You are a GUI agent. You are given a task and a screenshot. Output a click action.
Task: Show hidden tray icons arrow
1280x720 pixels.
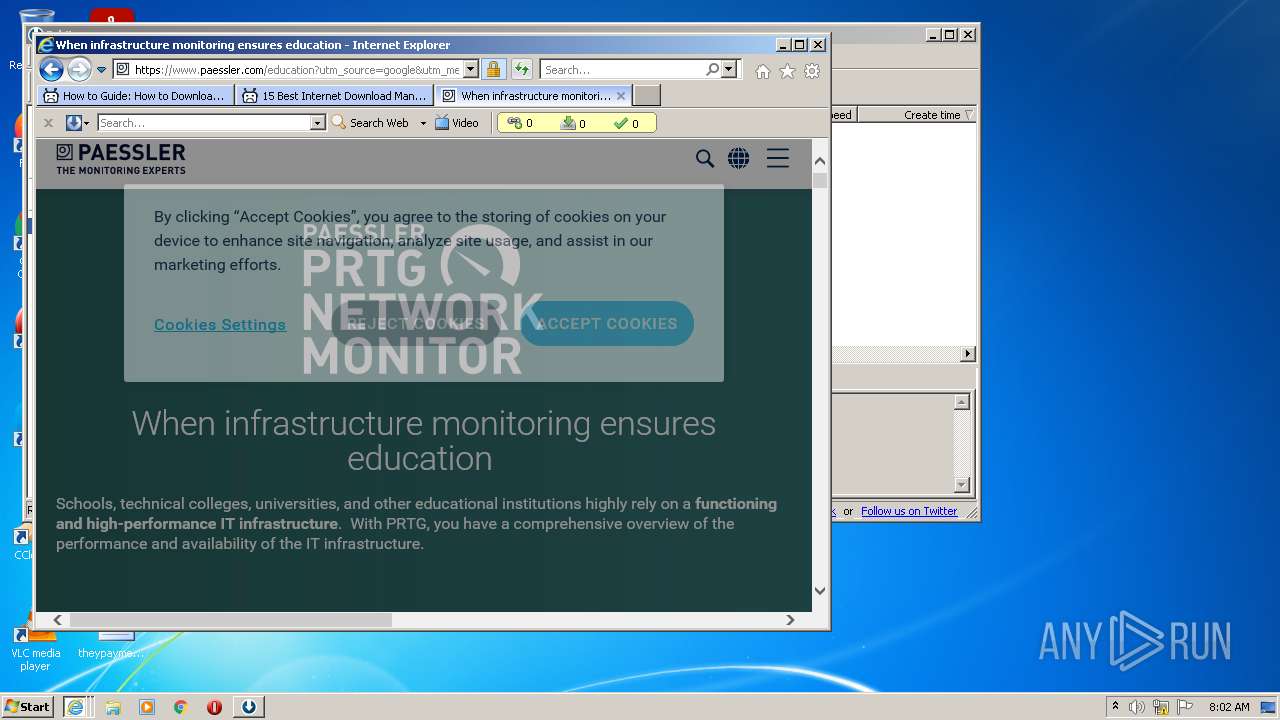click(x=1115, y=707)
